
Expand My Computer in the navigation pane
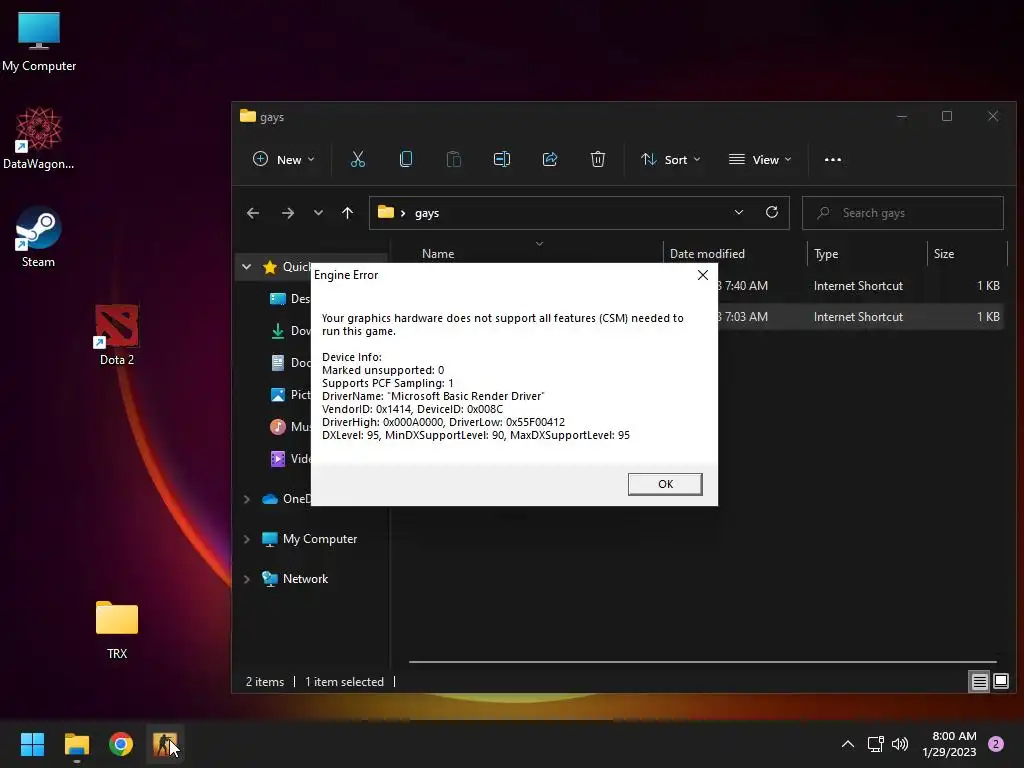[246, 539]
